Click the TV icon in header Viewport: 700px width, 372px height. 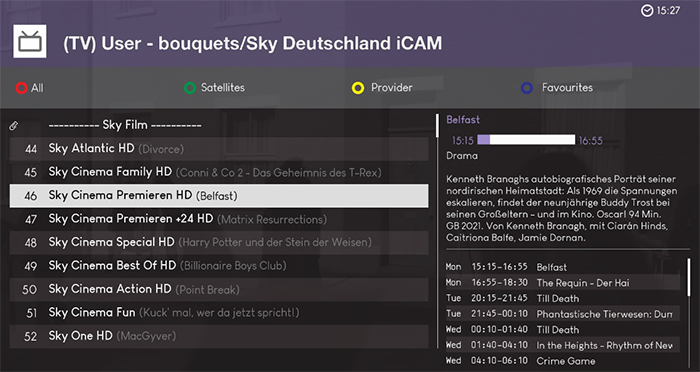pos(29,41)
